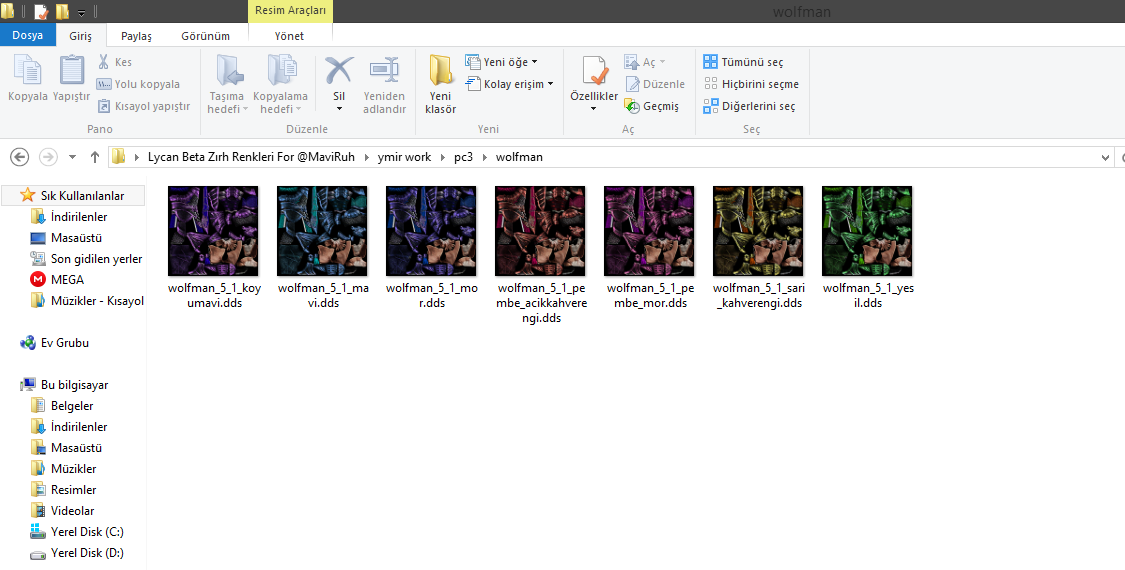The image size is (1125, 570).
Task: Open İndirilenler under Bu bilgisayar
Action: click(79, 426)
